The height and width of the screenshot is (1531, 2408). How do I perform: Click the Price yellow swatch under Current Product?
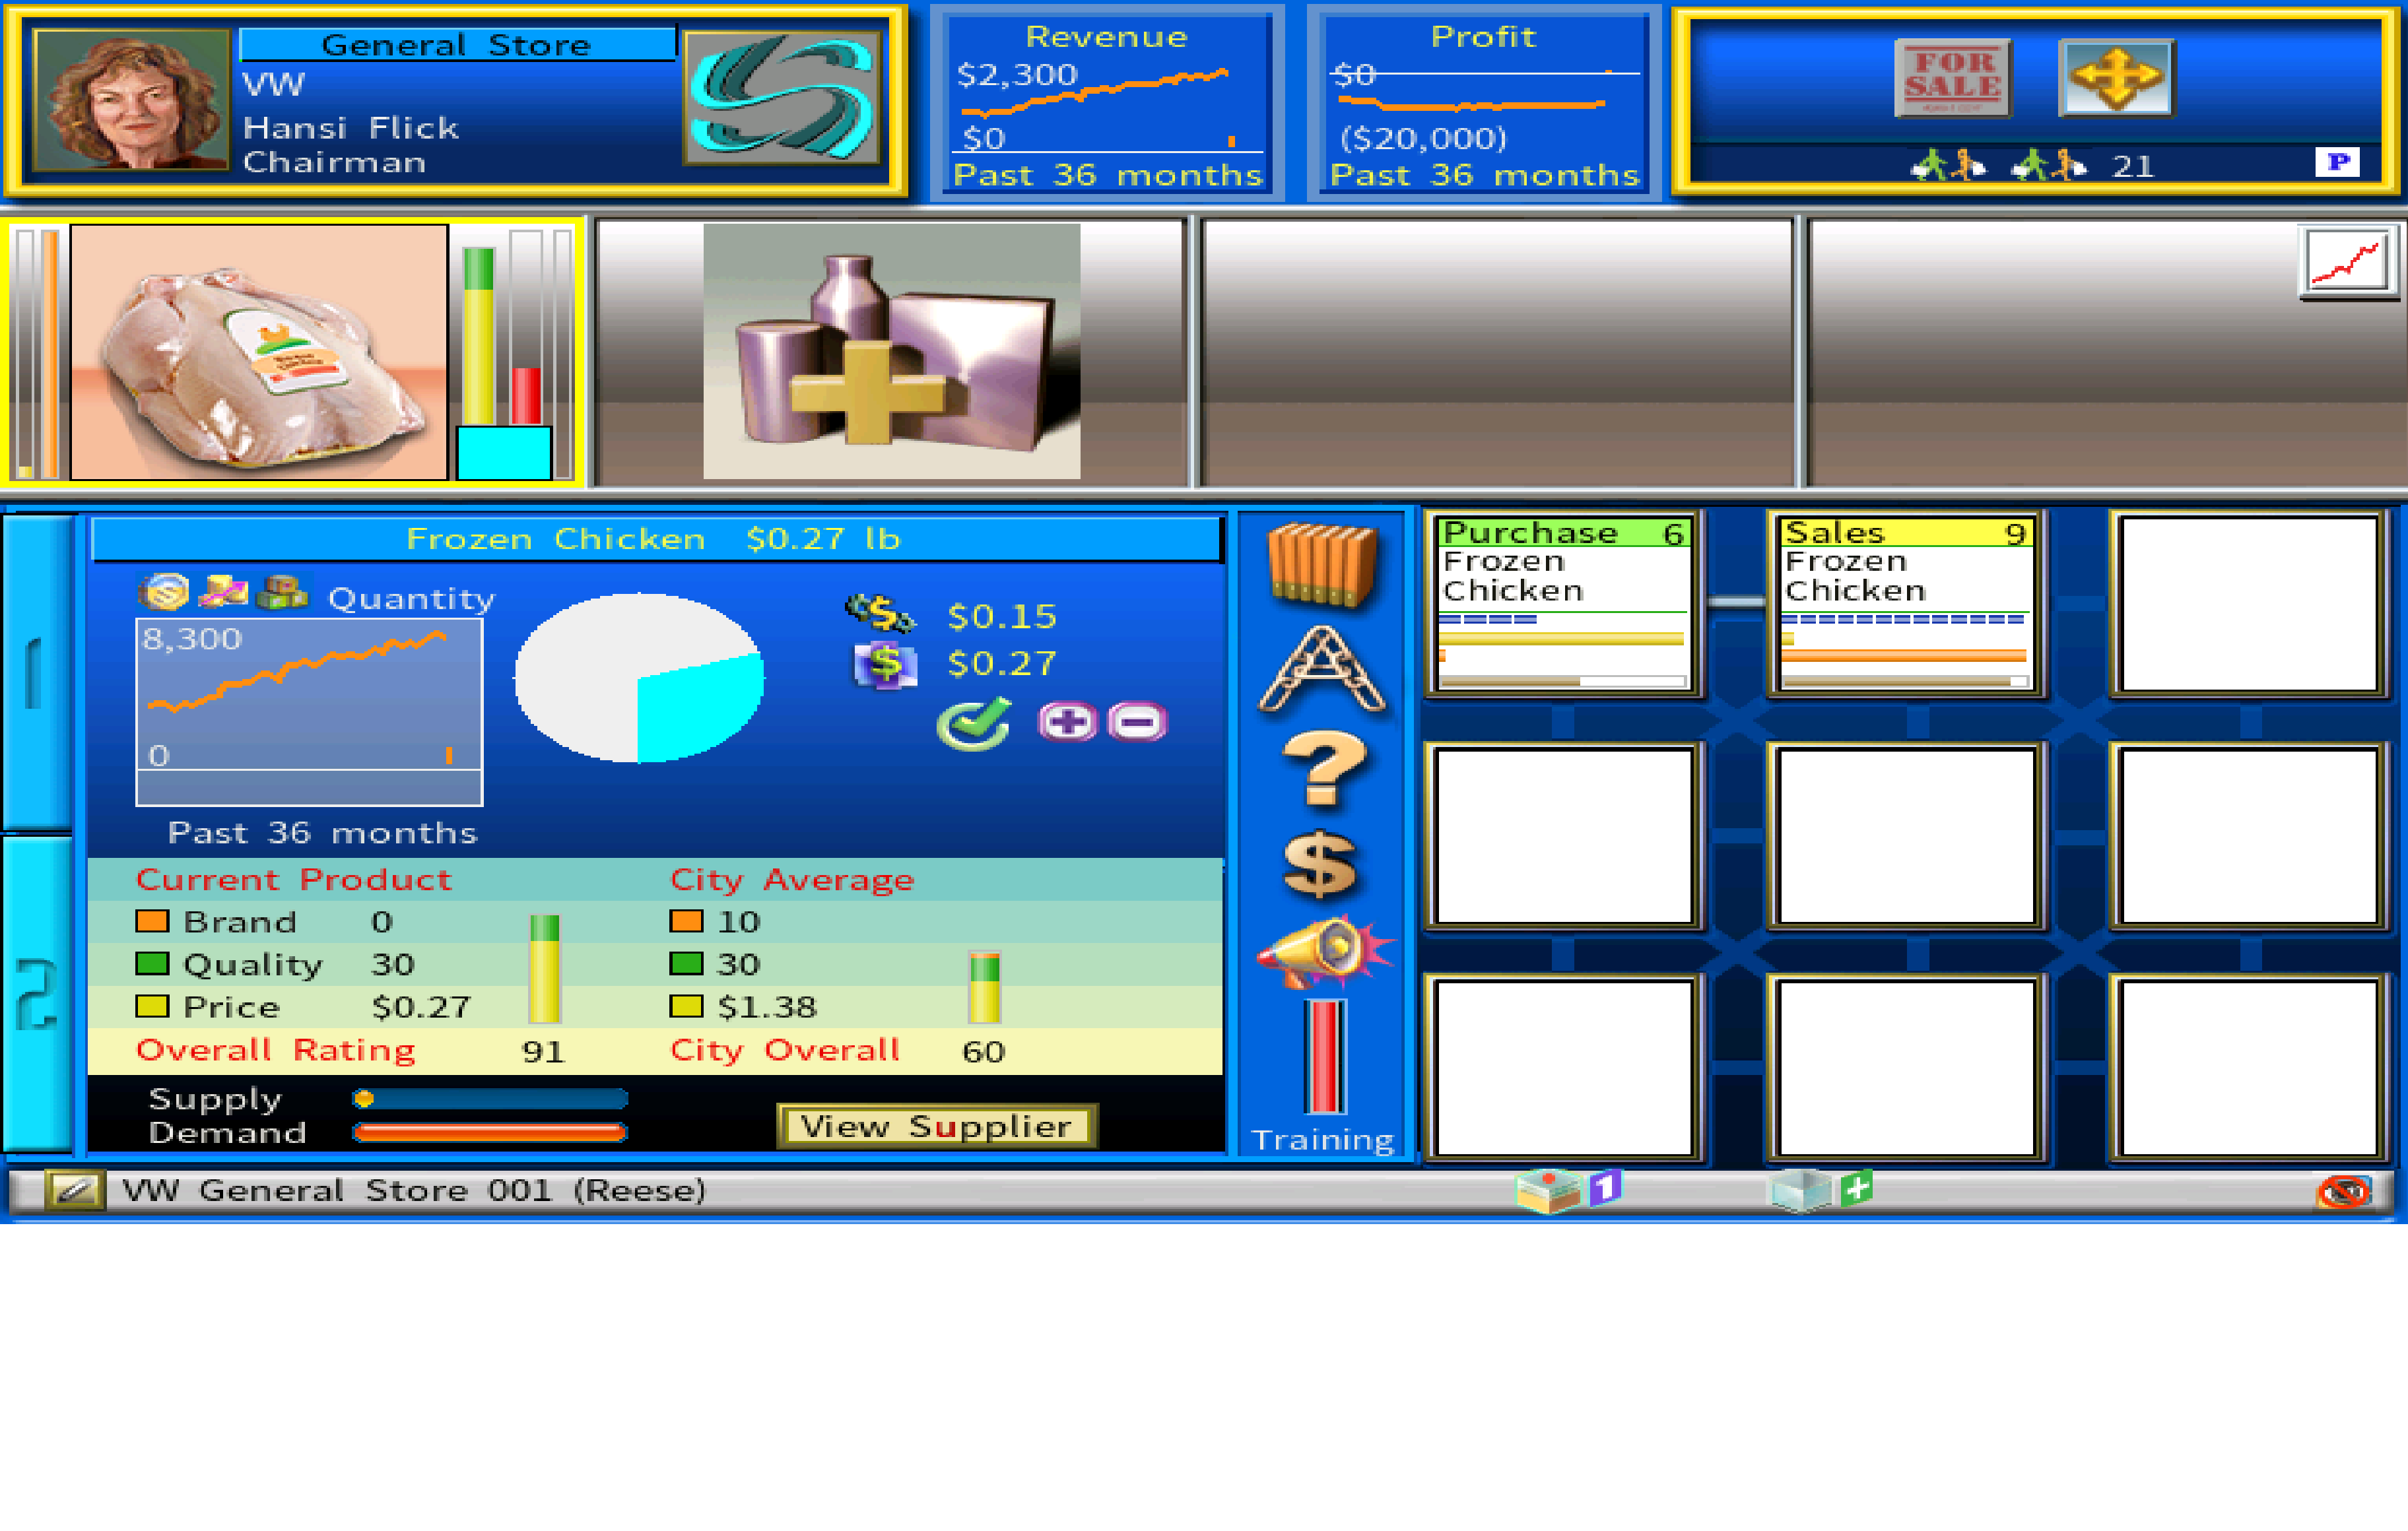click(152, 1007)
